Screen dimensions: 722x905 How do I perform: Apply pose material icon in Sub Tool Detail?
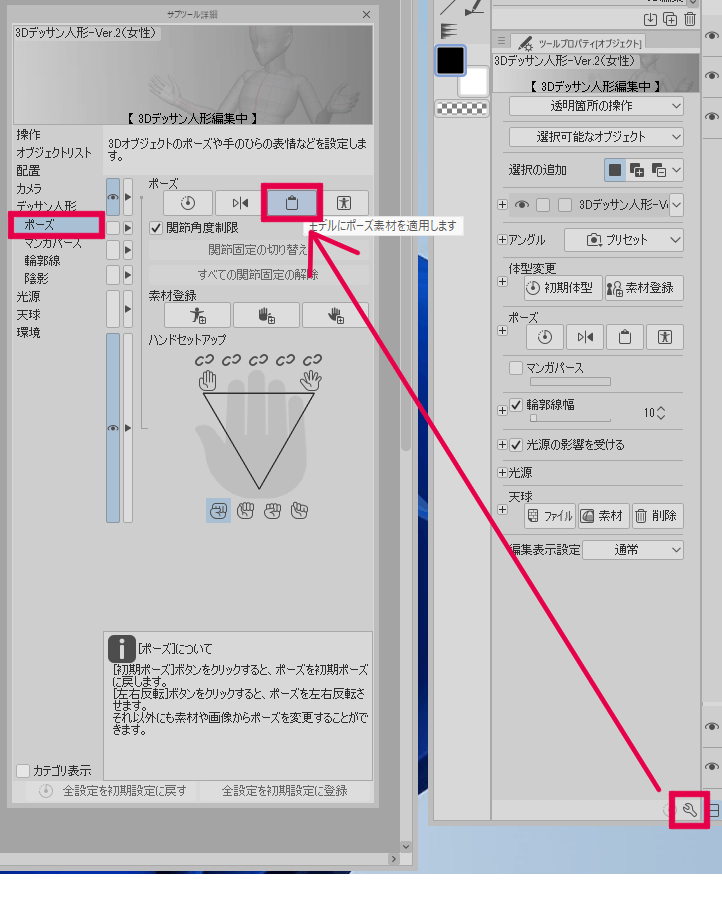(292, 203)
